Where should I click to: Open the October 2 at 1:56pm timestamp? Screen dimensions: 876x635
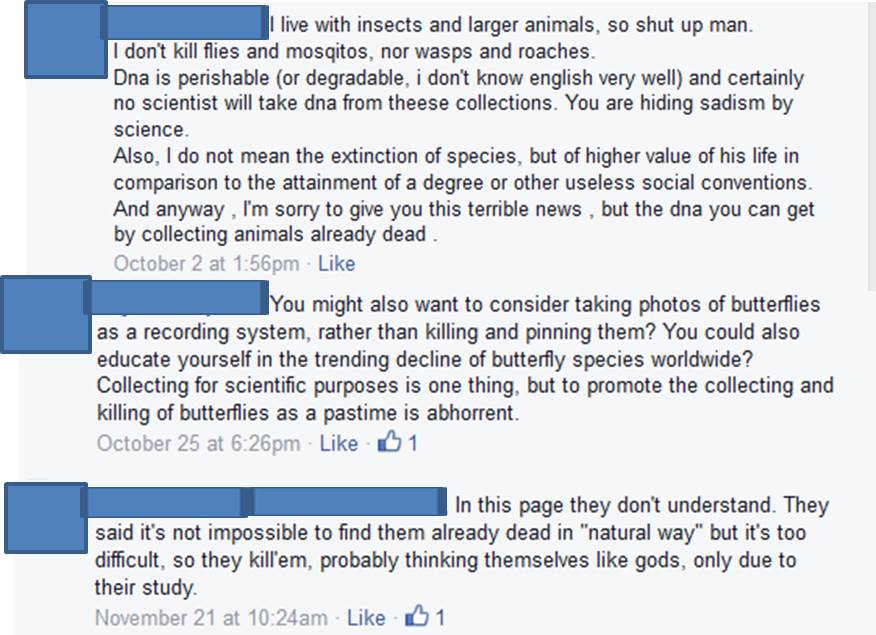[x=206, y=264]
